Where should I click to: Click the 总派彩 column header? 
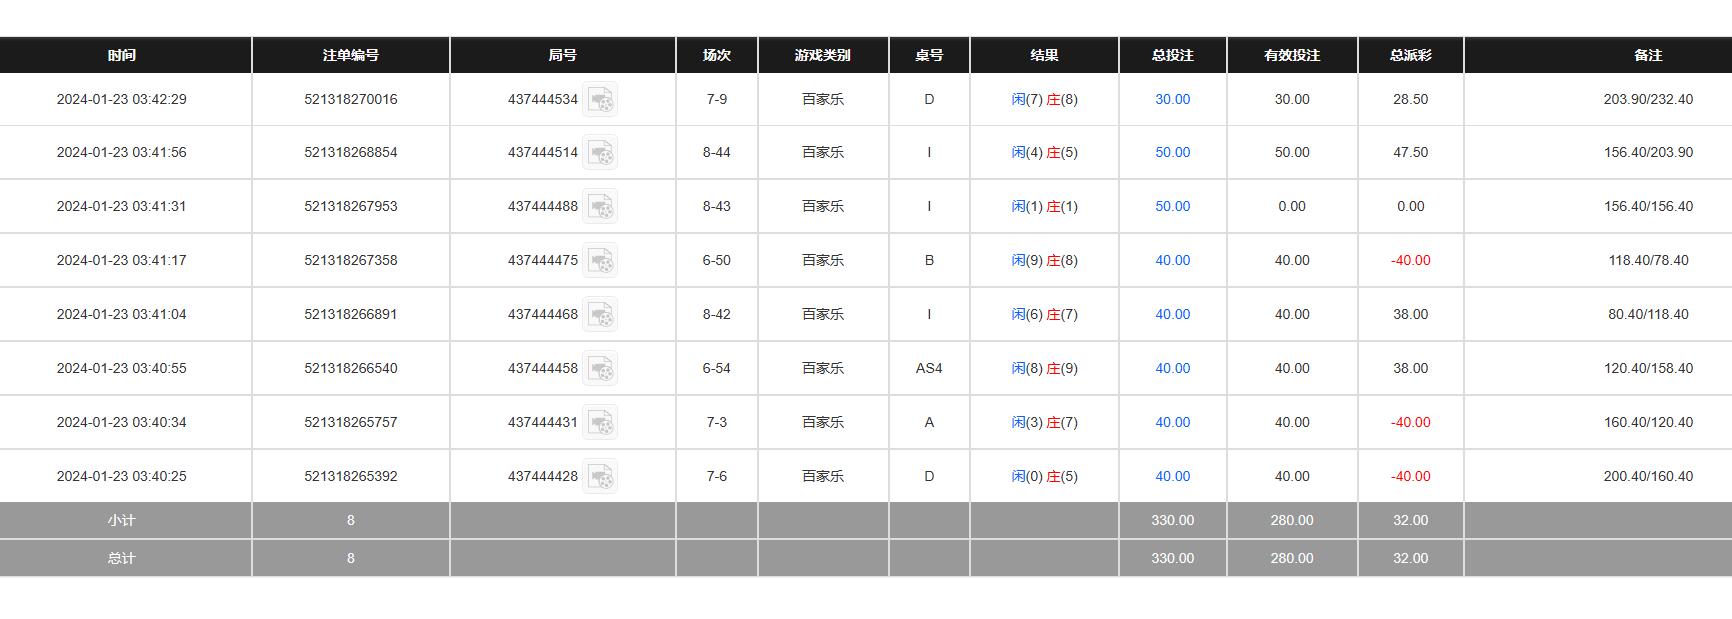click(x=1410, y=56)
